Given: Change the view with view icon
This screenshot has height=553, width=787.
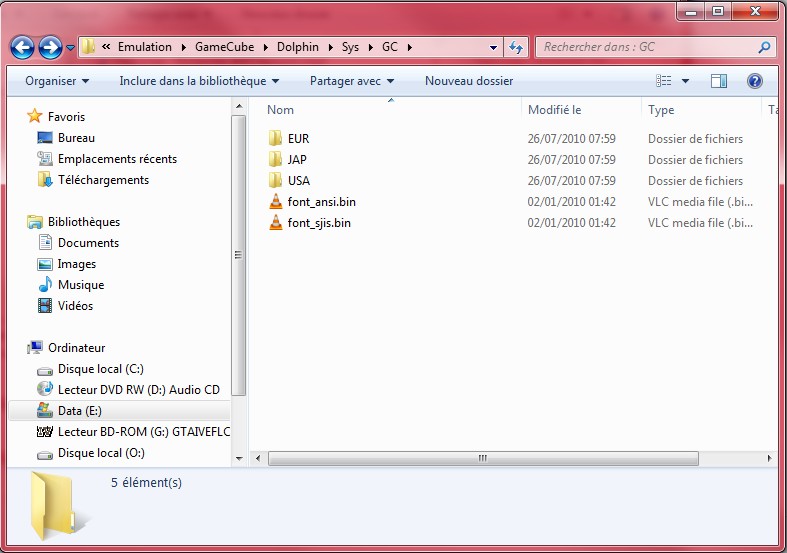Looking at the screenshot, I should pos(664,81).
